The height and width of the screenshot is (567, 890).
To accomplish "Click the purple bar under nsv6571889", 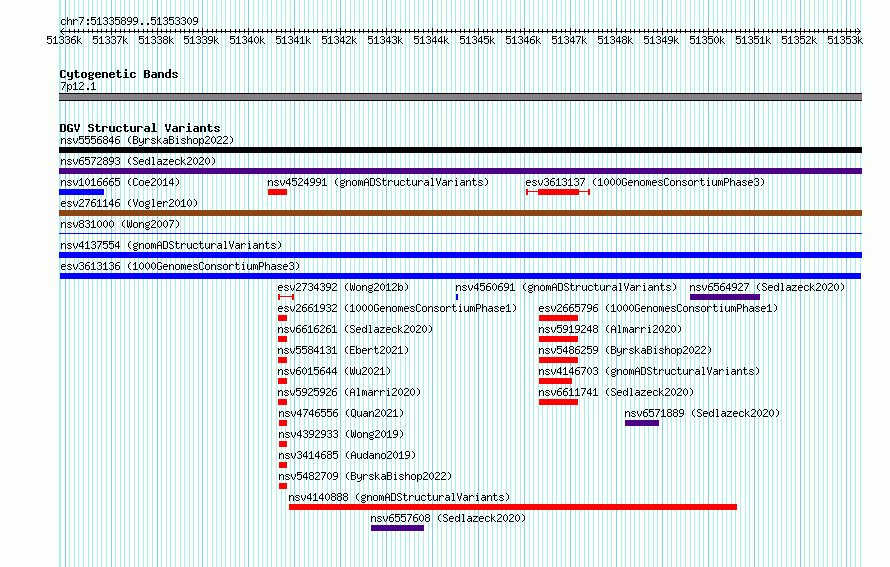I will coord(642,423).
